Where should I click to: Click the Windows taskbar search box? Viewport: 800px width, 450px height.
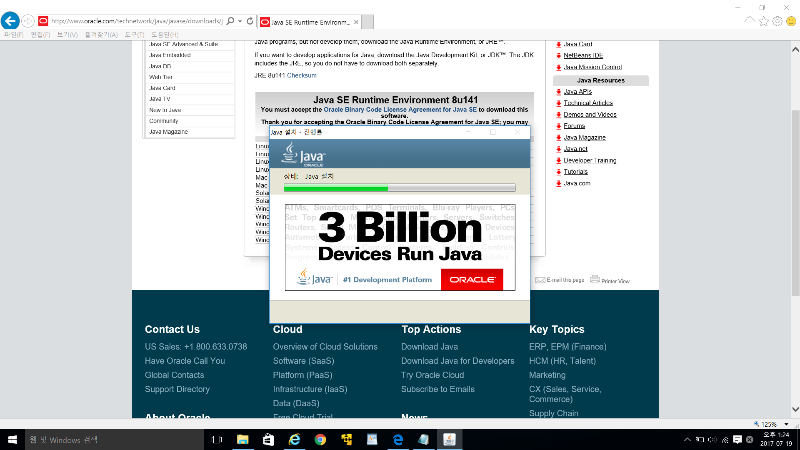coord(114,439)
